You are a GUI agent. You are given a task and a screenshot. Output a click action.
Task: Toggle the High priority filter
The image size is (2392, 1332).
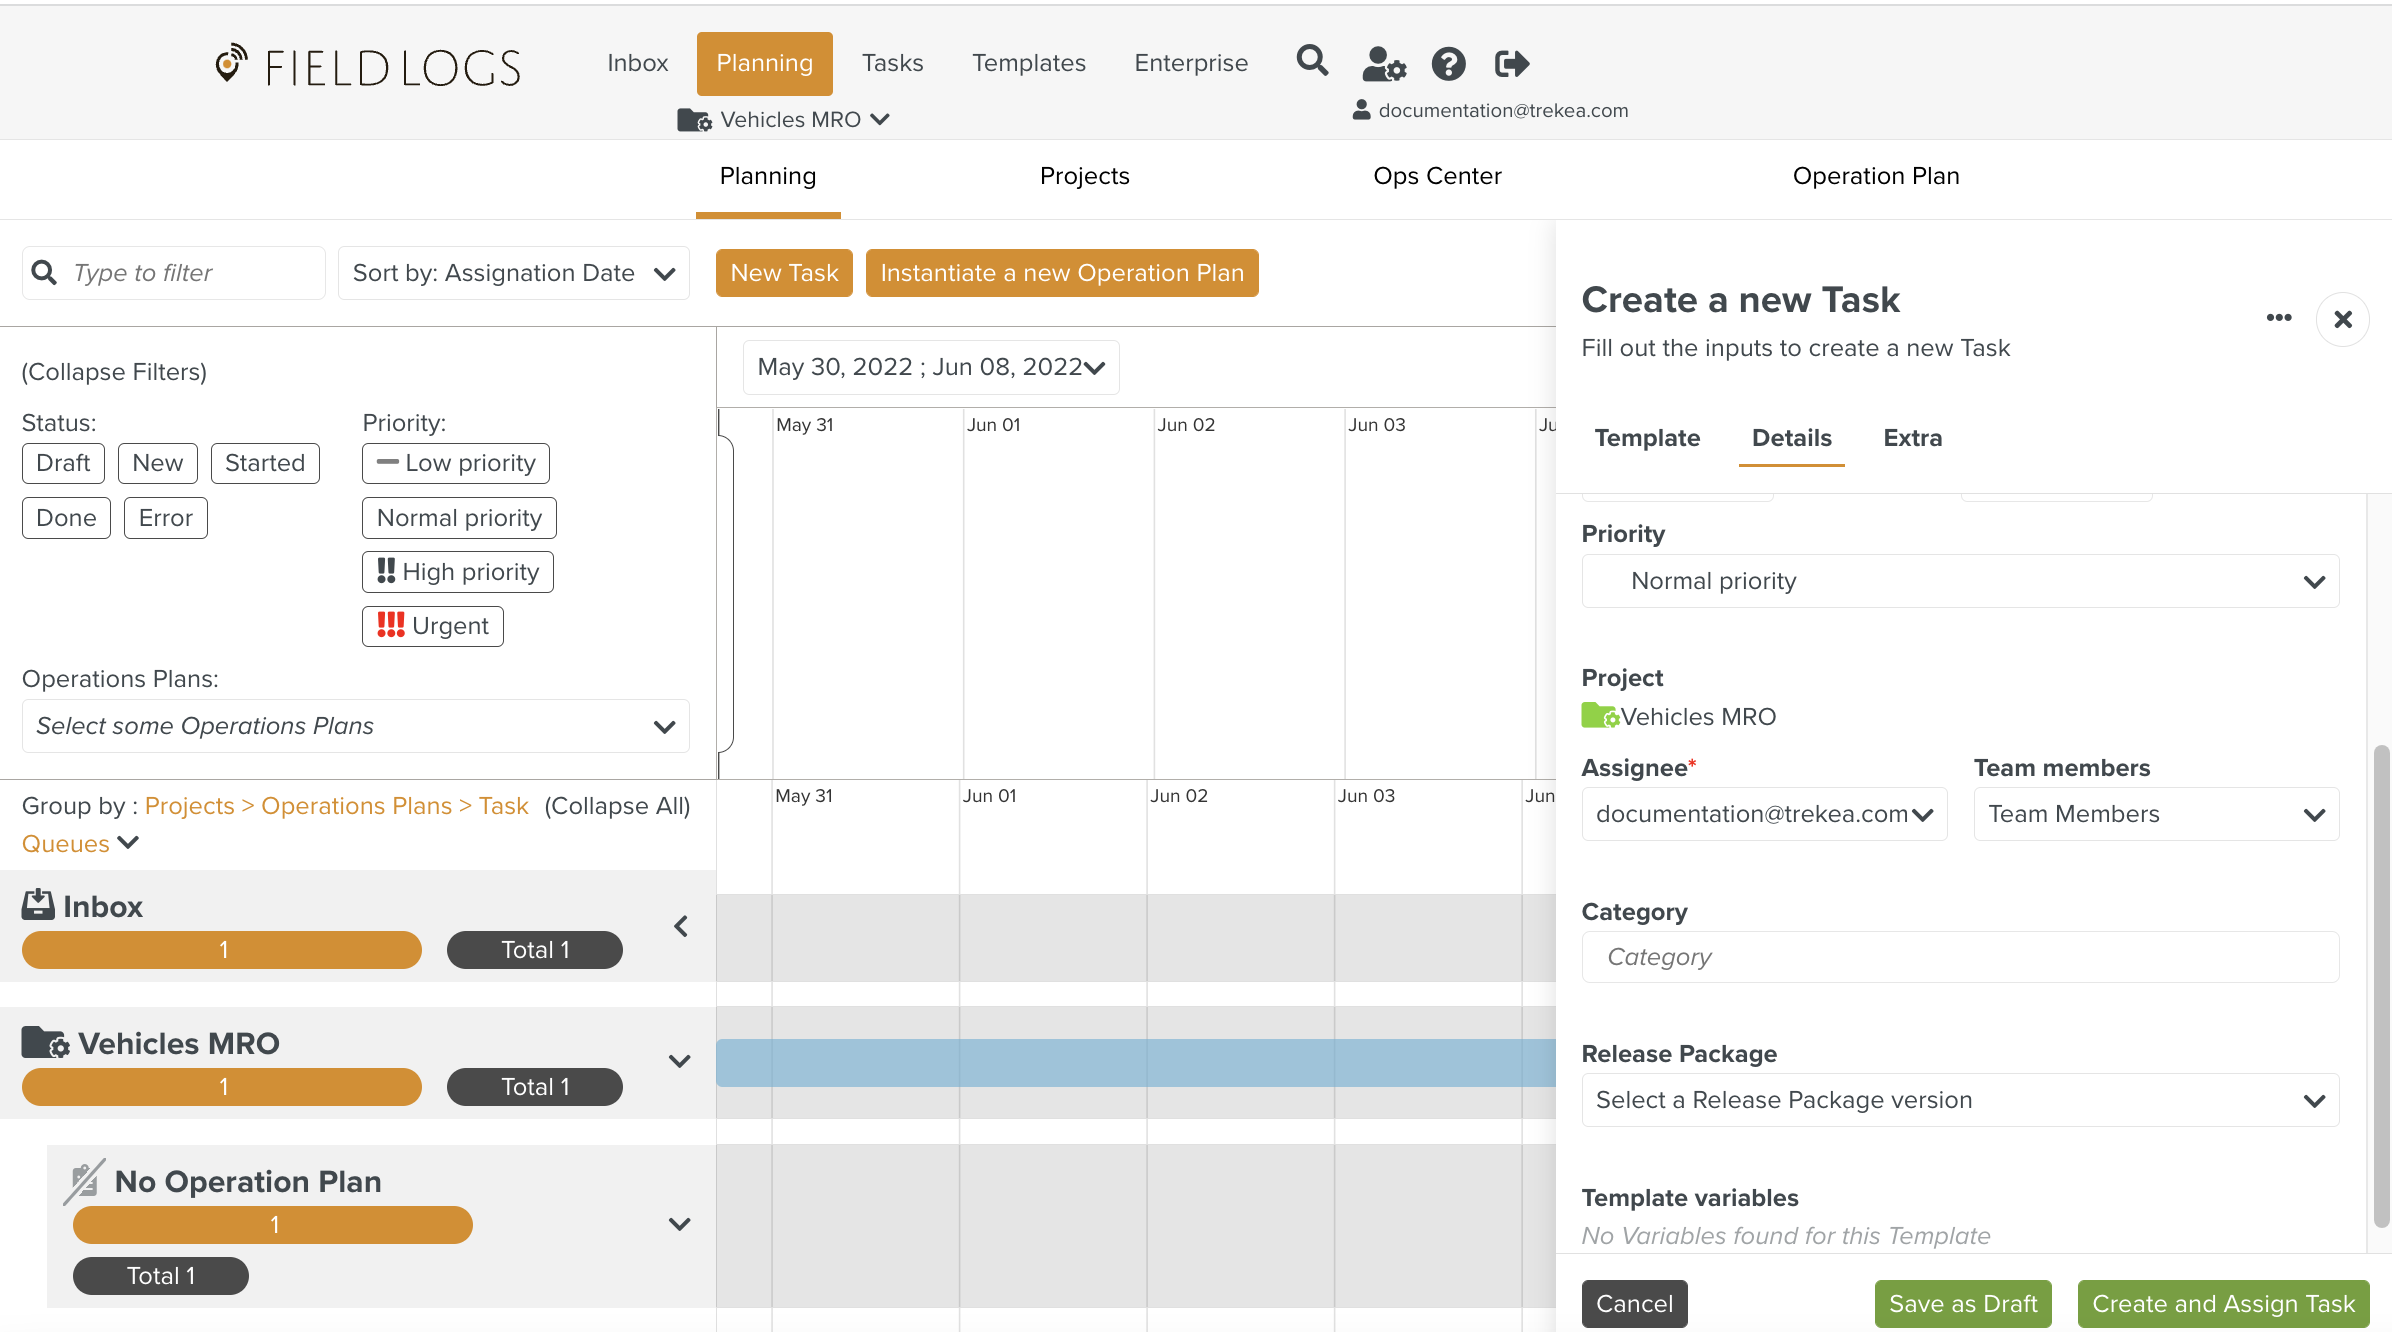[457, 572]
